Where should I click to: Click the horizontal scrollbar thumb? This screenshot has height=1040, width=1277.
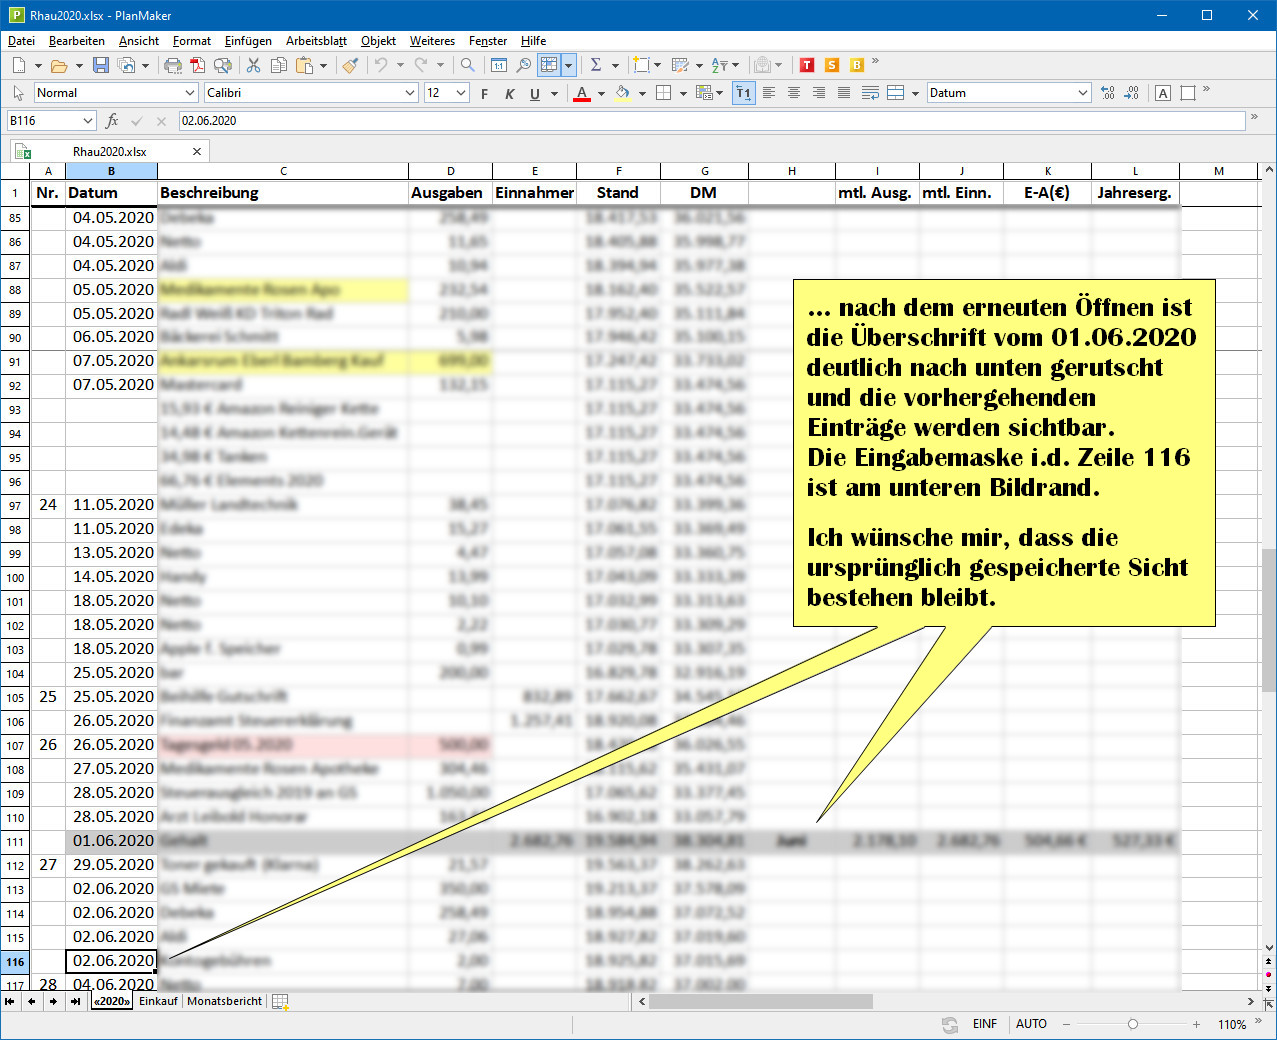[760, 1001]
